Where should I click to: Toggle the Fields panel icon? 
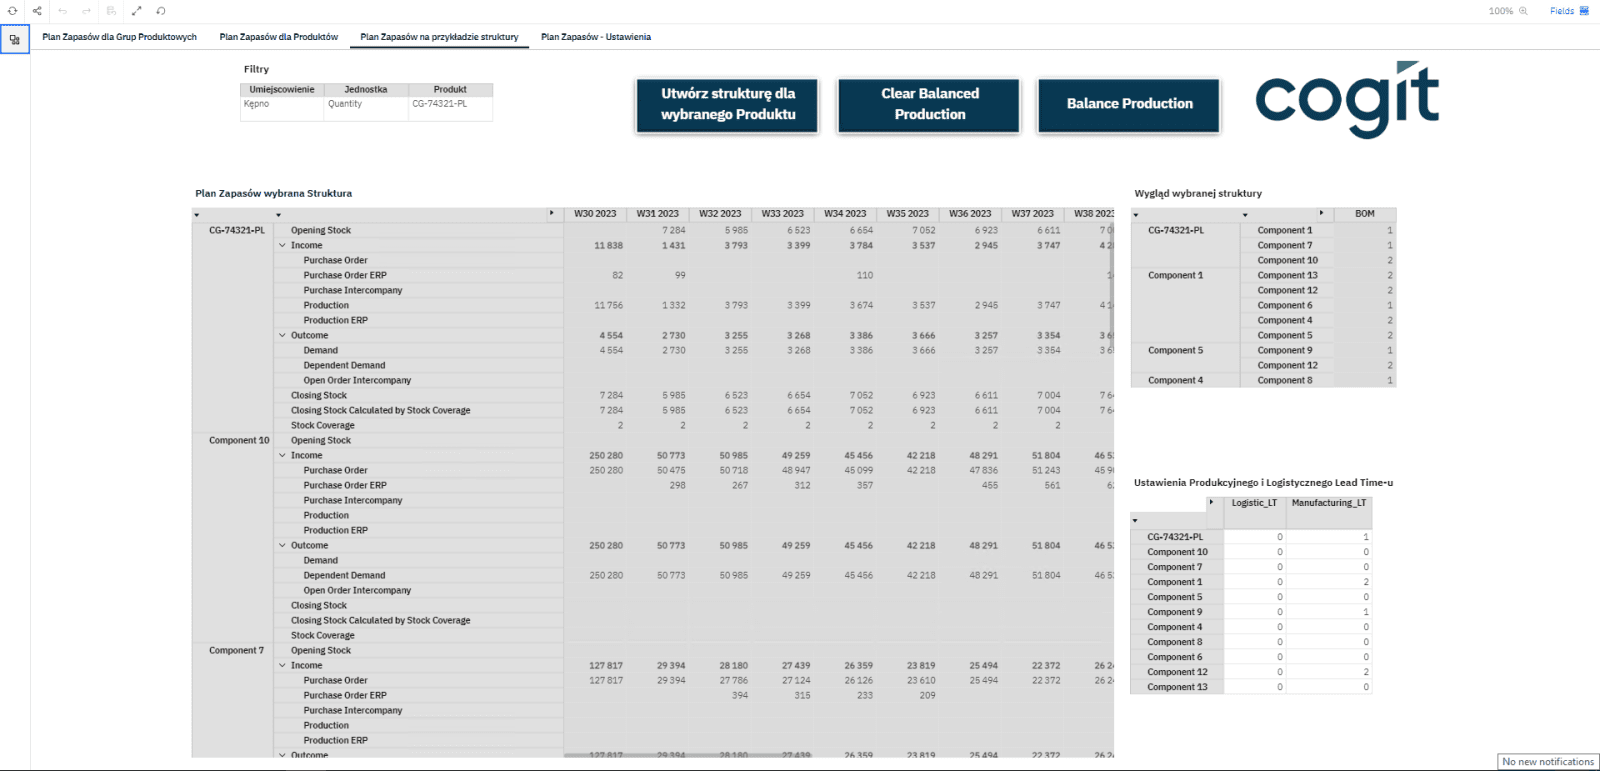[x=1584, y=11]
